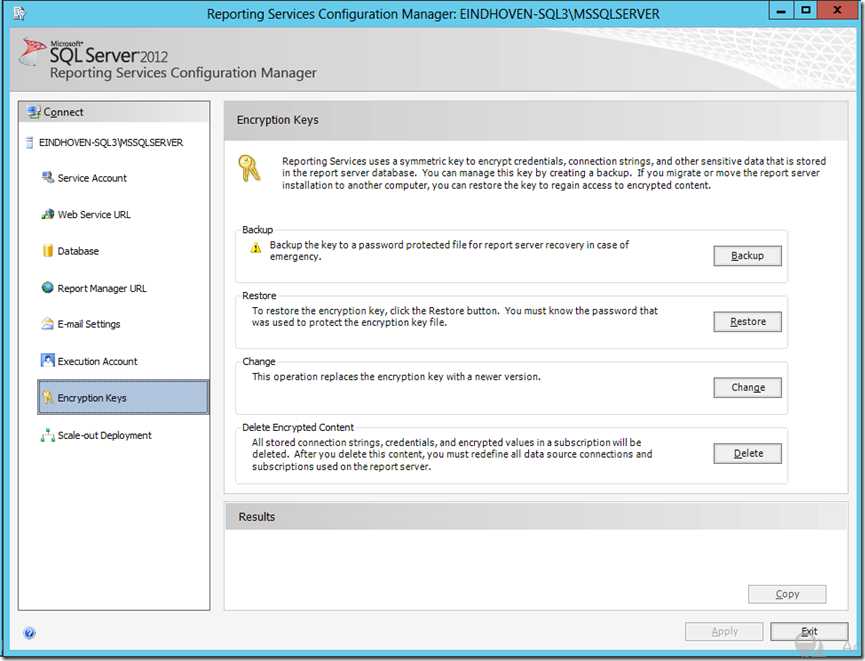This screenshot has width=865, height=661.
Task: Click the Copy button in Results
Action: pyautogui.click(x=787, y=594)
